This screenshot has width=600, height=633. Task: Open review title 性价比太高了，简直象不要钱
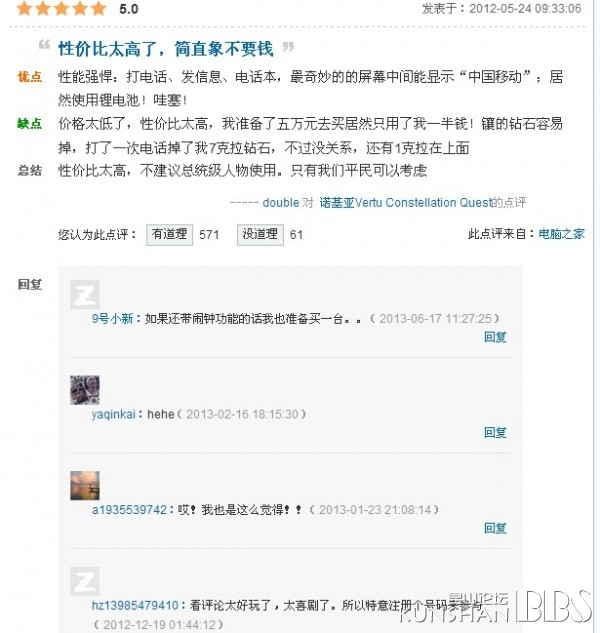(166, 49)
